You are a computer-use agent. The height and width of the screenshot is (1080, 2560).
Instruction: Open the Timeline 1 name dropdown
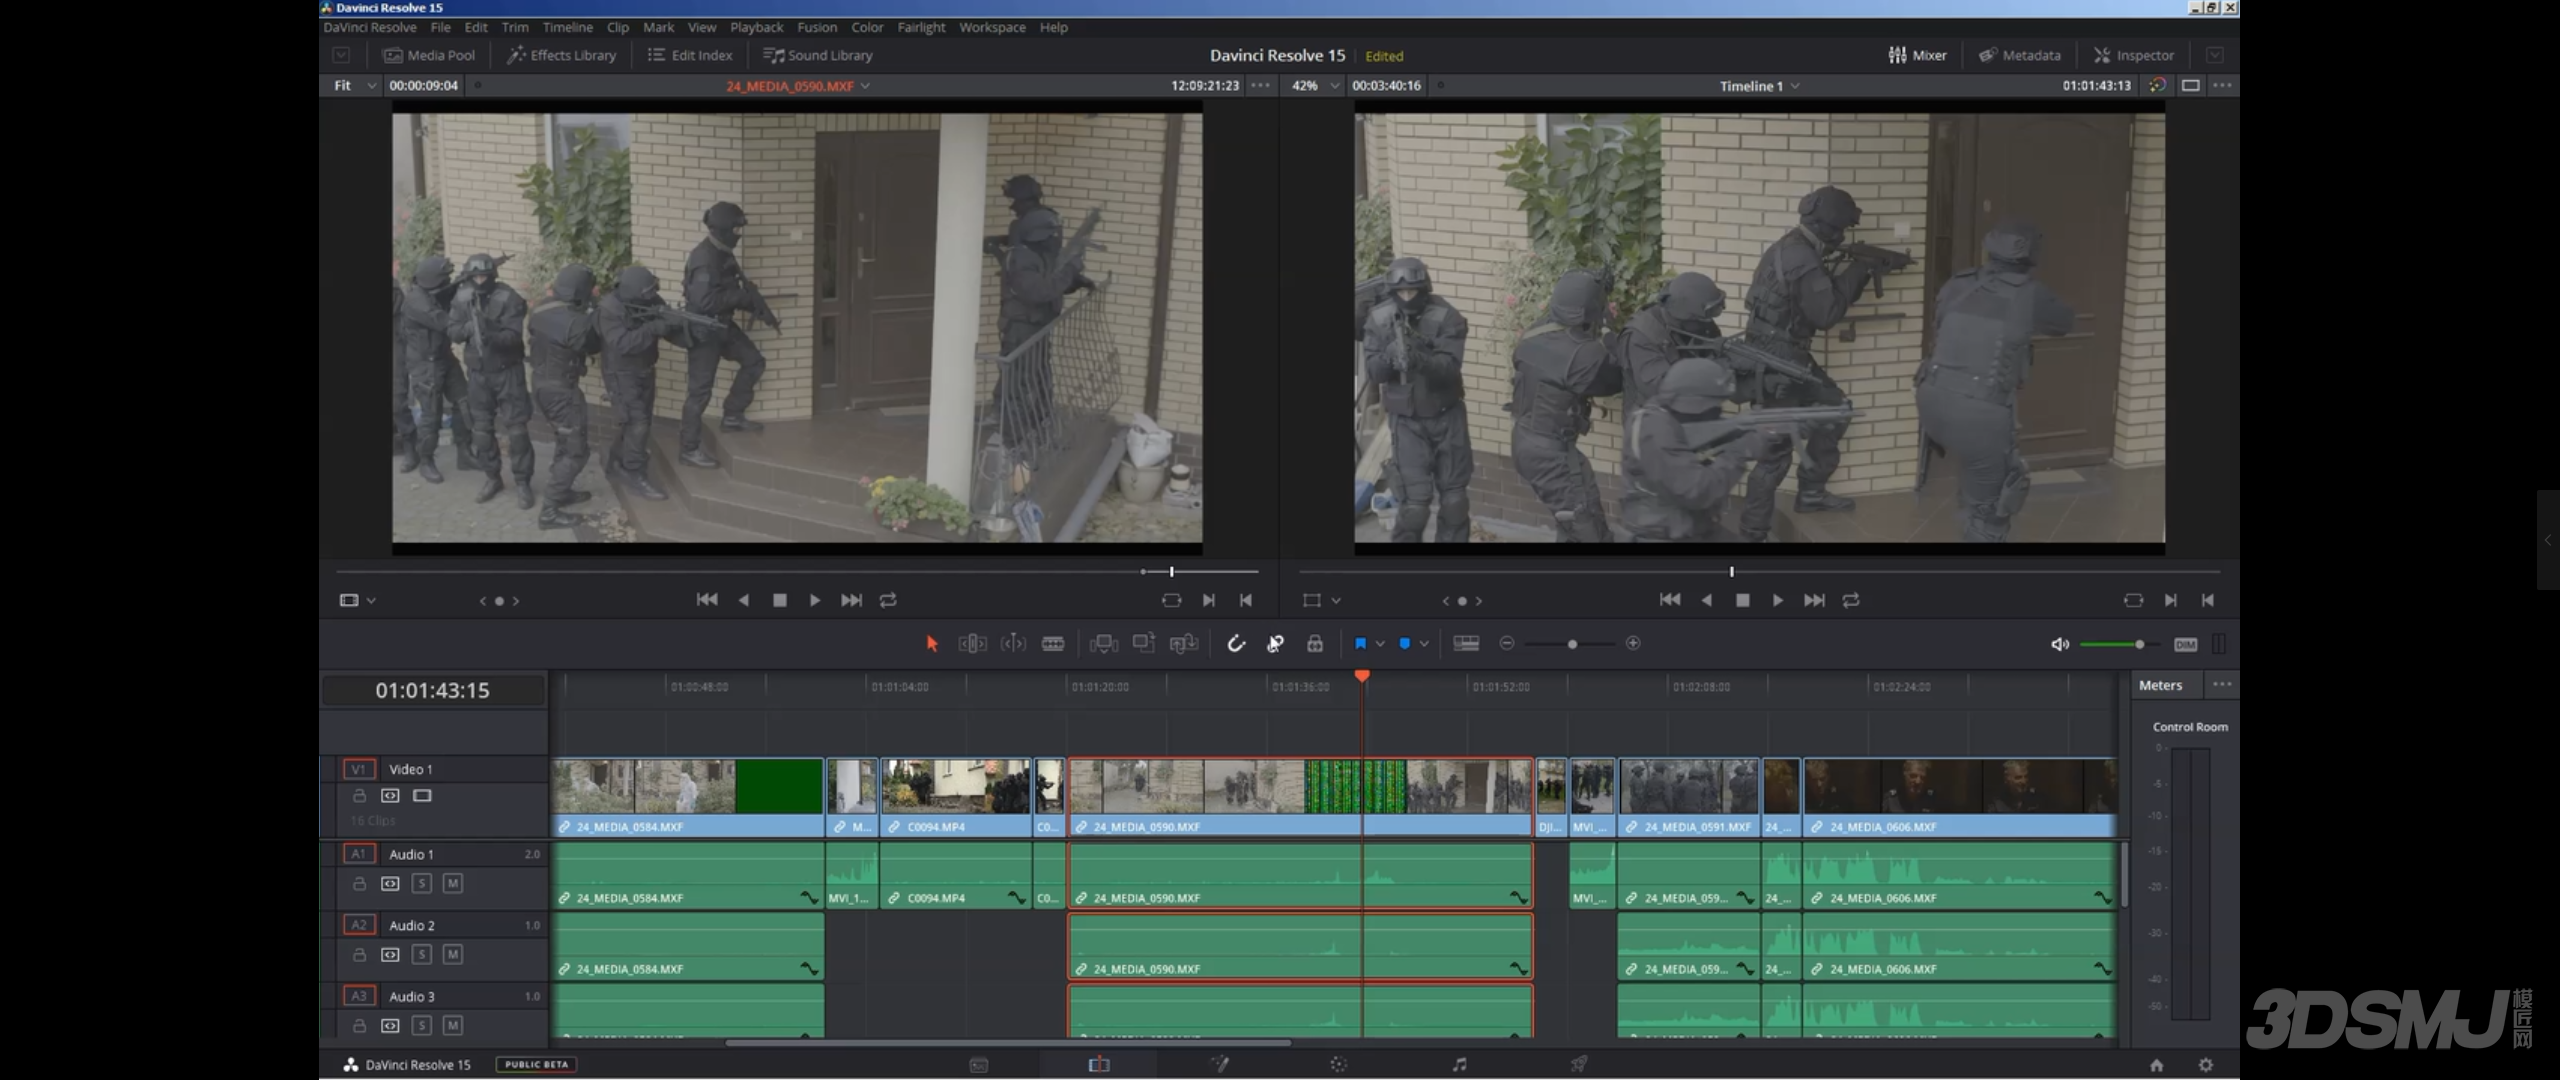click(x=1759, y=86)
